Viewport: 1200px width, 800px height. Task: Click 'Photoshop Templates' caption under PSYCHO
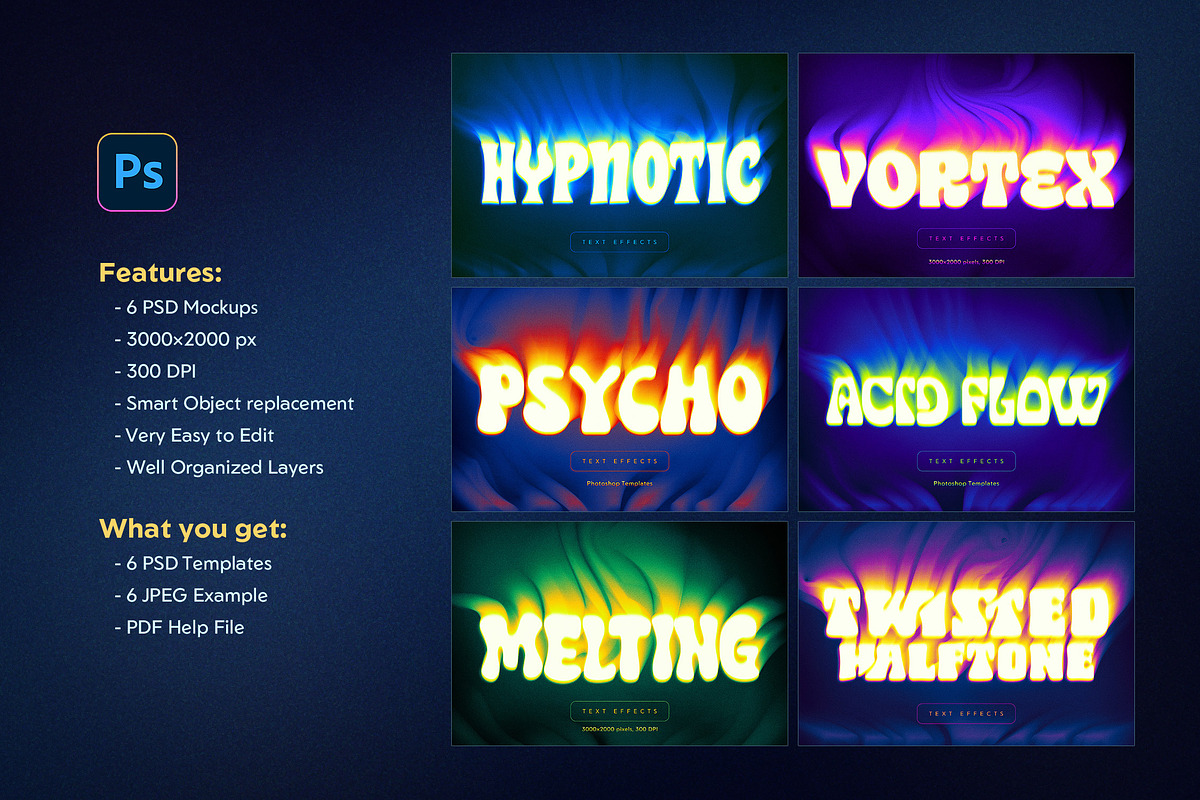point(619,483)
